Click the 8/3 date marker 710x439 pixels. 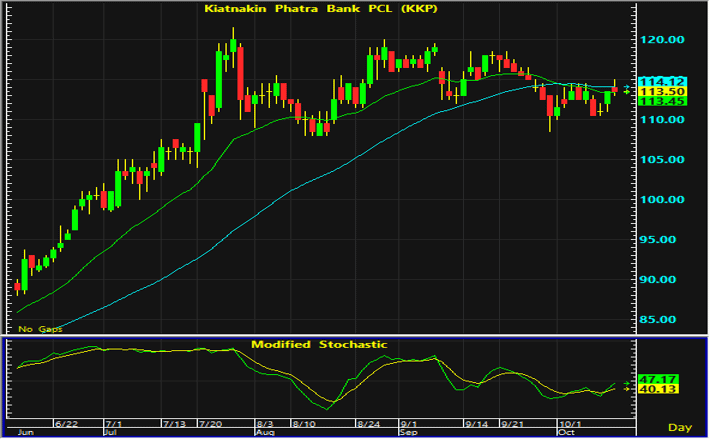pyautogui.click(x=265, y=424)
